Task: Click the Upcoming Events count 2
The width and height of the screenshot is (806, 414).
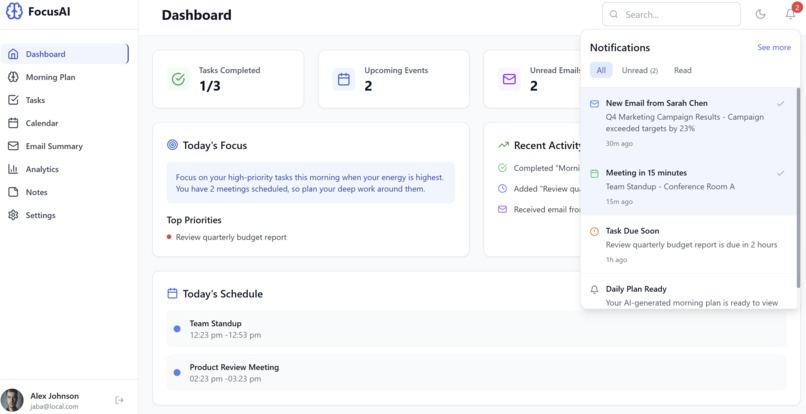Action: click(x=368, y=86)
